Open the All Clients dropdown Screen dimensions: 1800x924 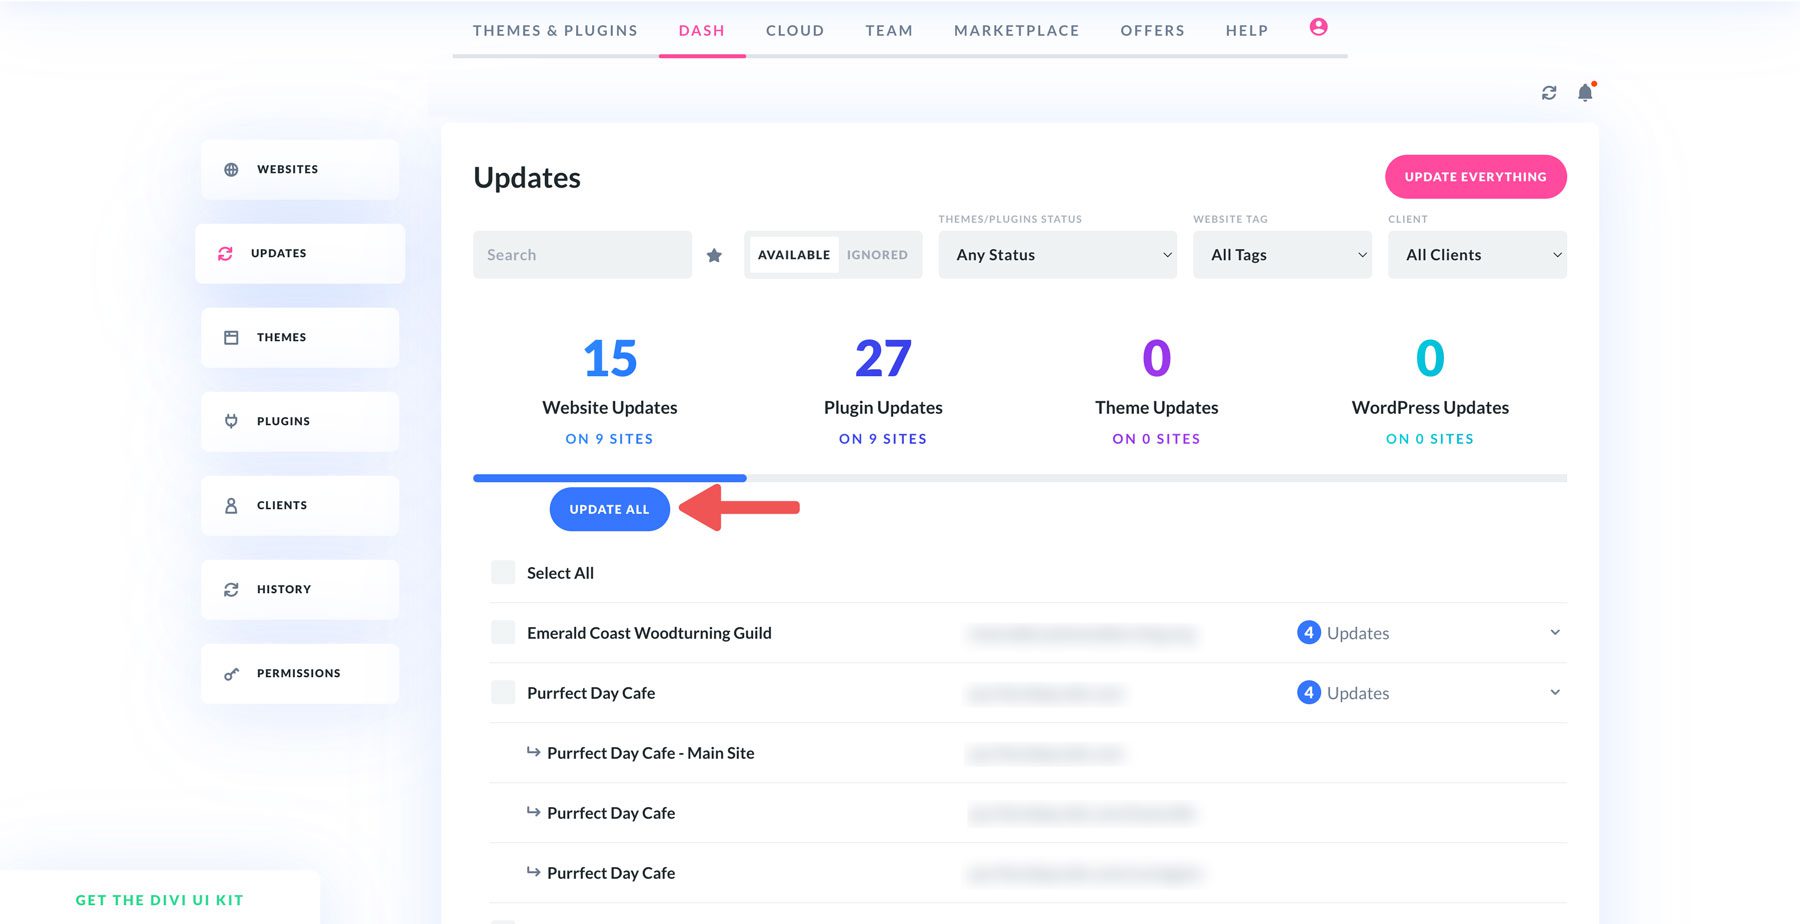[1477, 254]
